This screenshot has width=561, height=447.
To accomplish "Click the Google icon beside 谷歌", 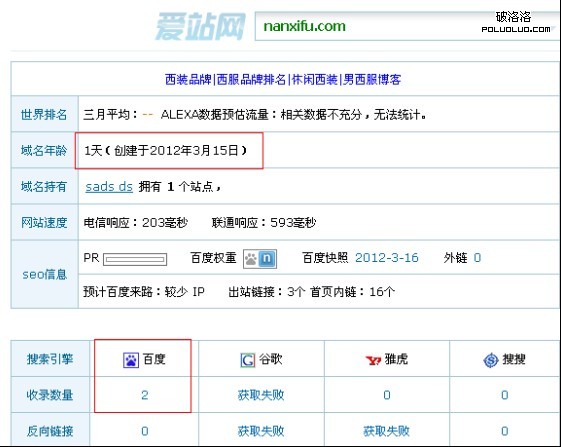I will [x=248, y=360].
